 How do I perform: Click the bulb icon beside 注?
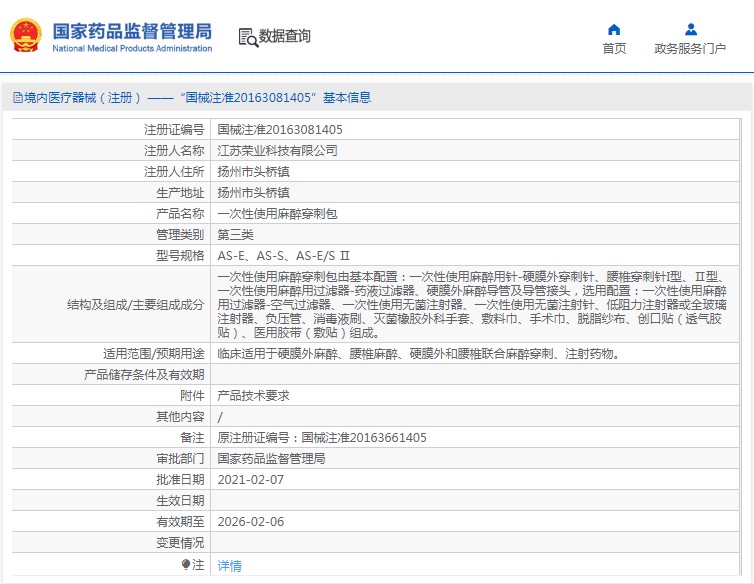tap(186, 564)
